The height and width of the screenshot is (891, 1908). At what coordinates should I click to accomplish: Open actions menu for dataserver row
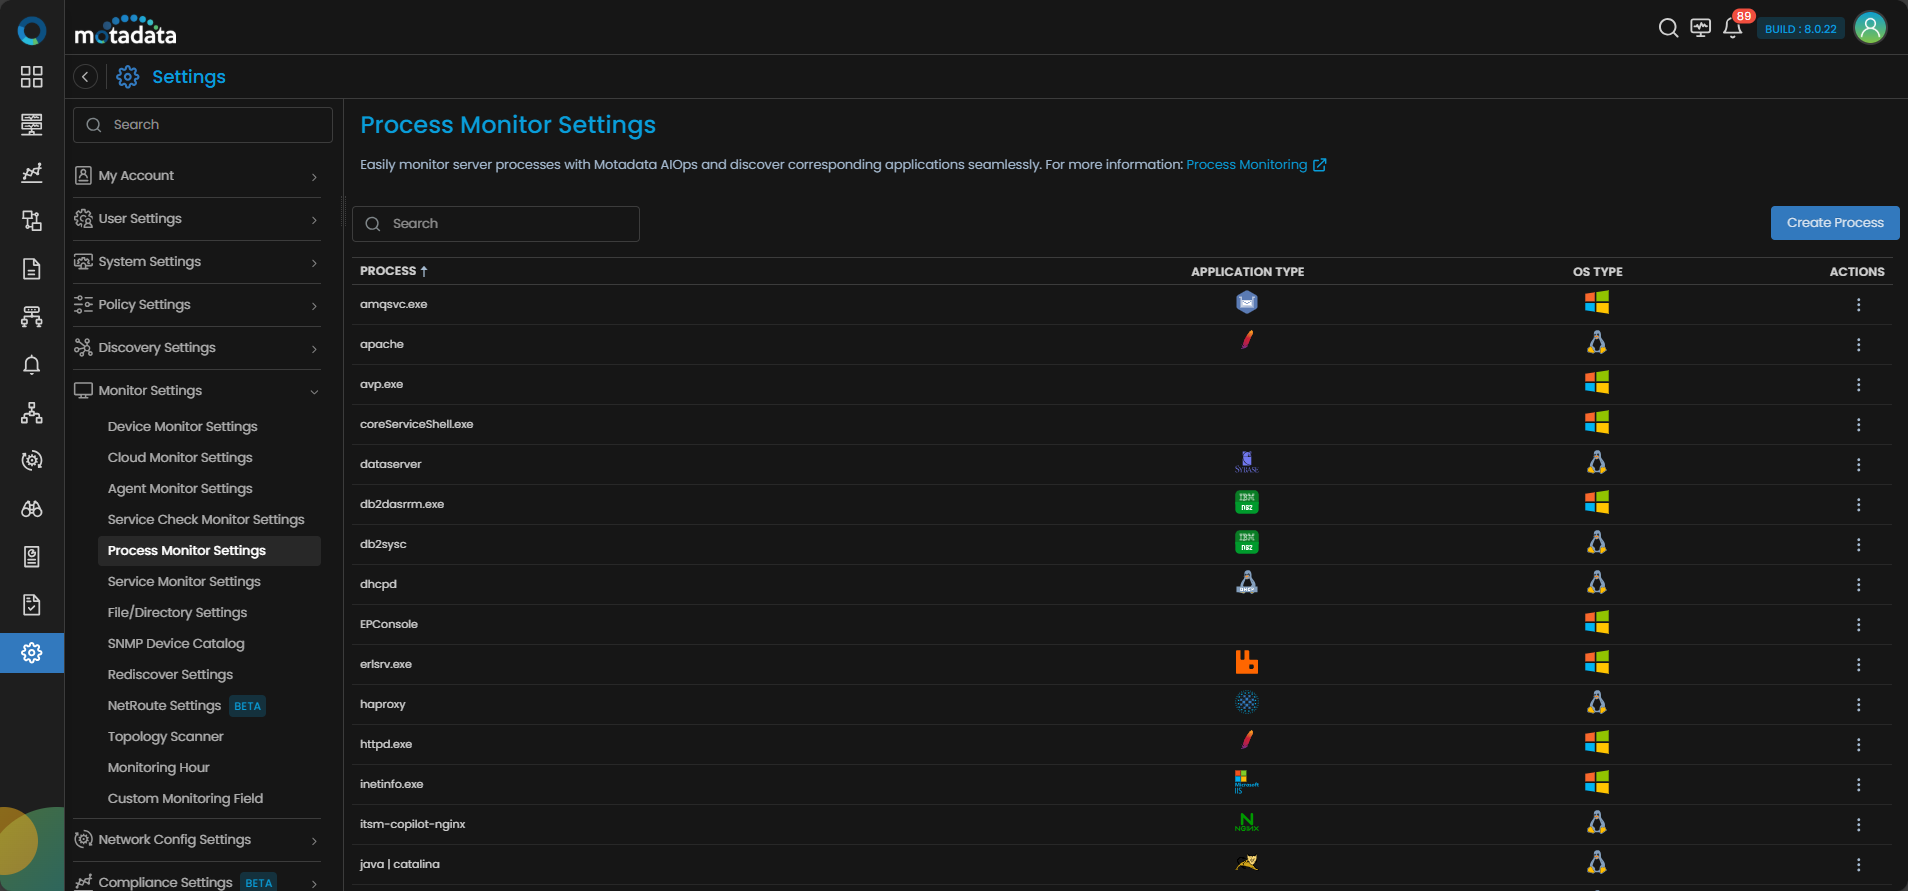point(1858,465)
